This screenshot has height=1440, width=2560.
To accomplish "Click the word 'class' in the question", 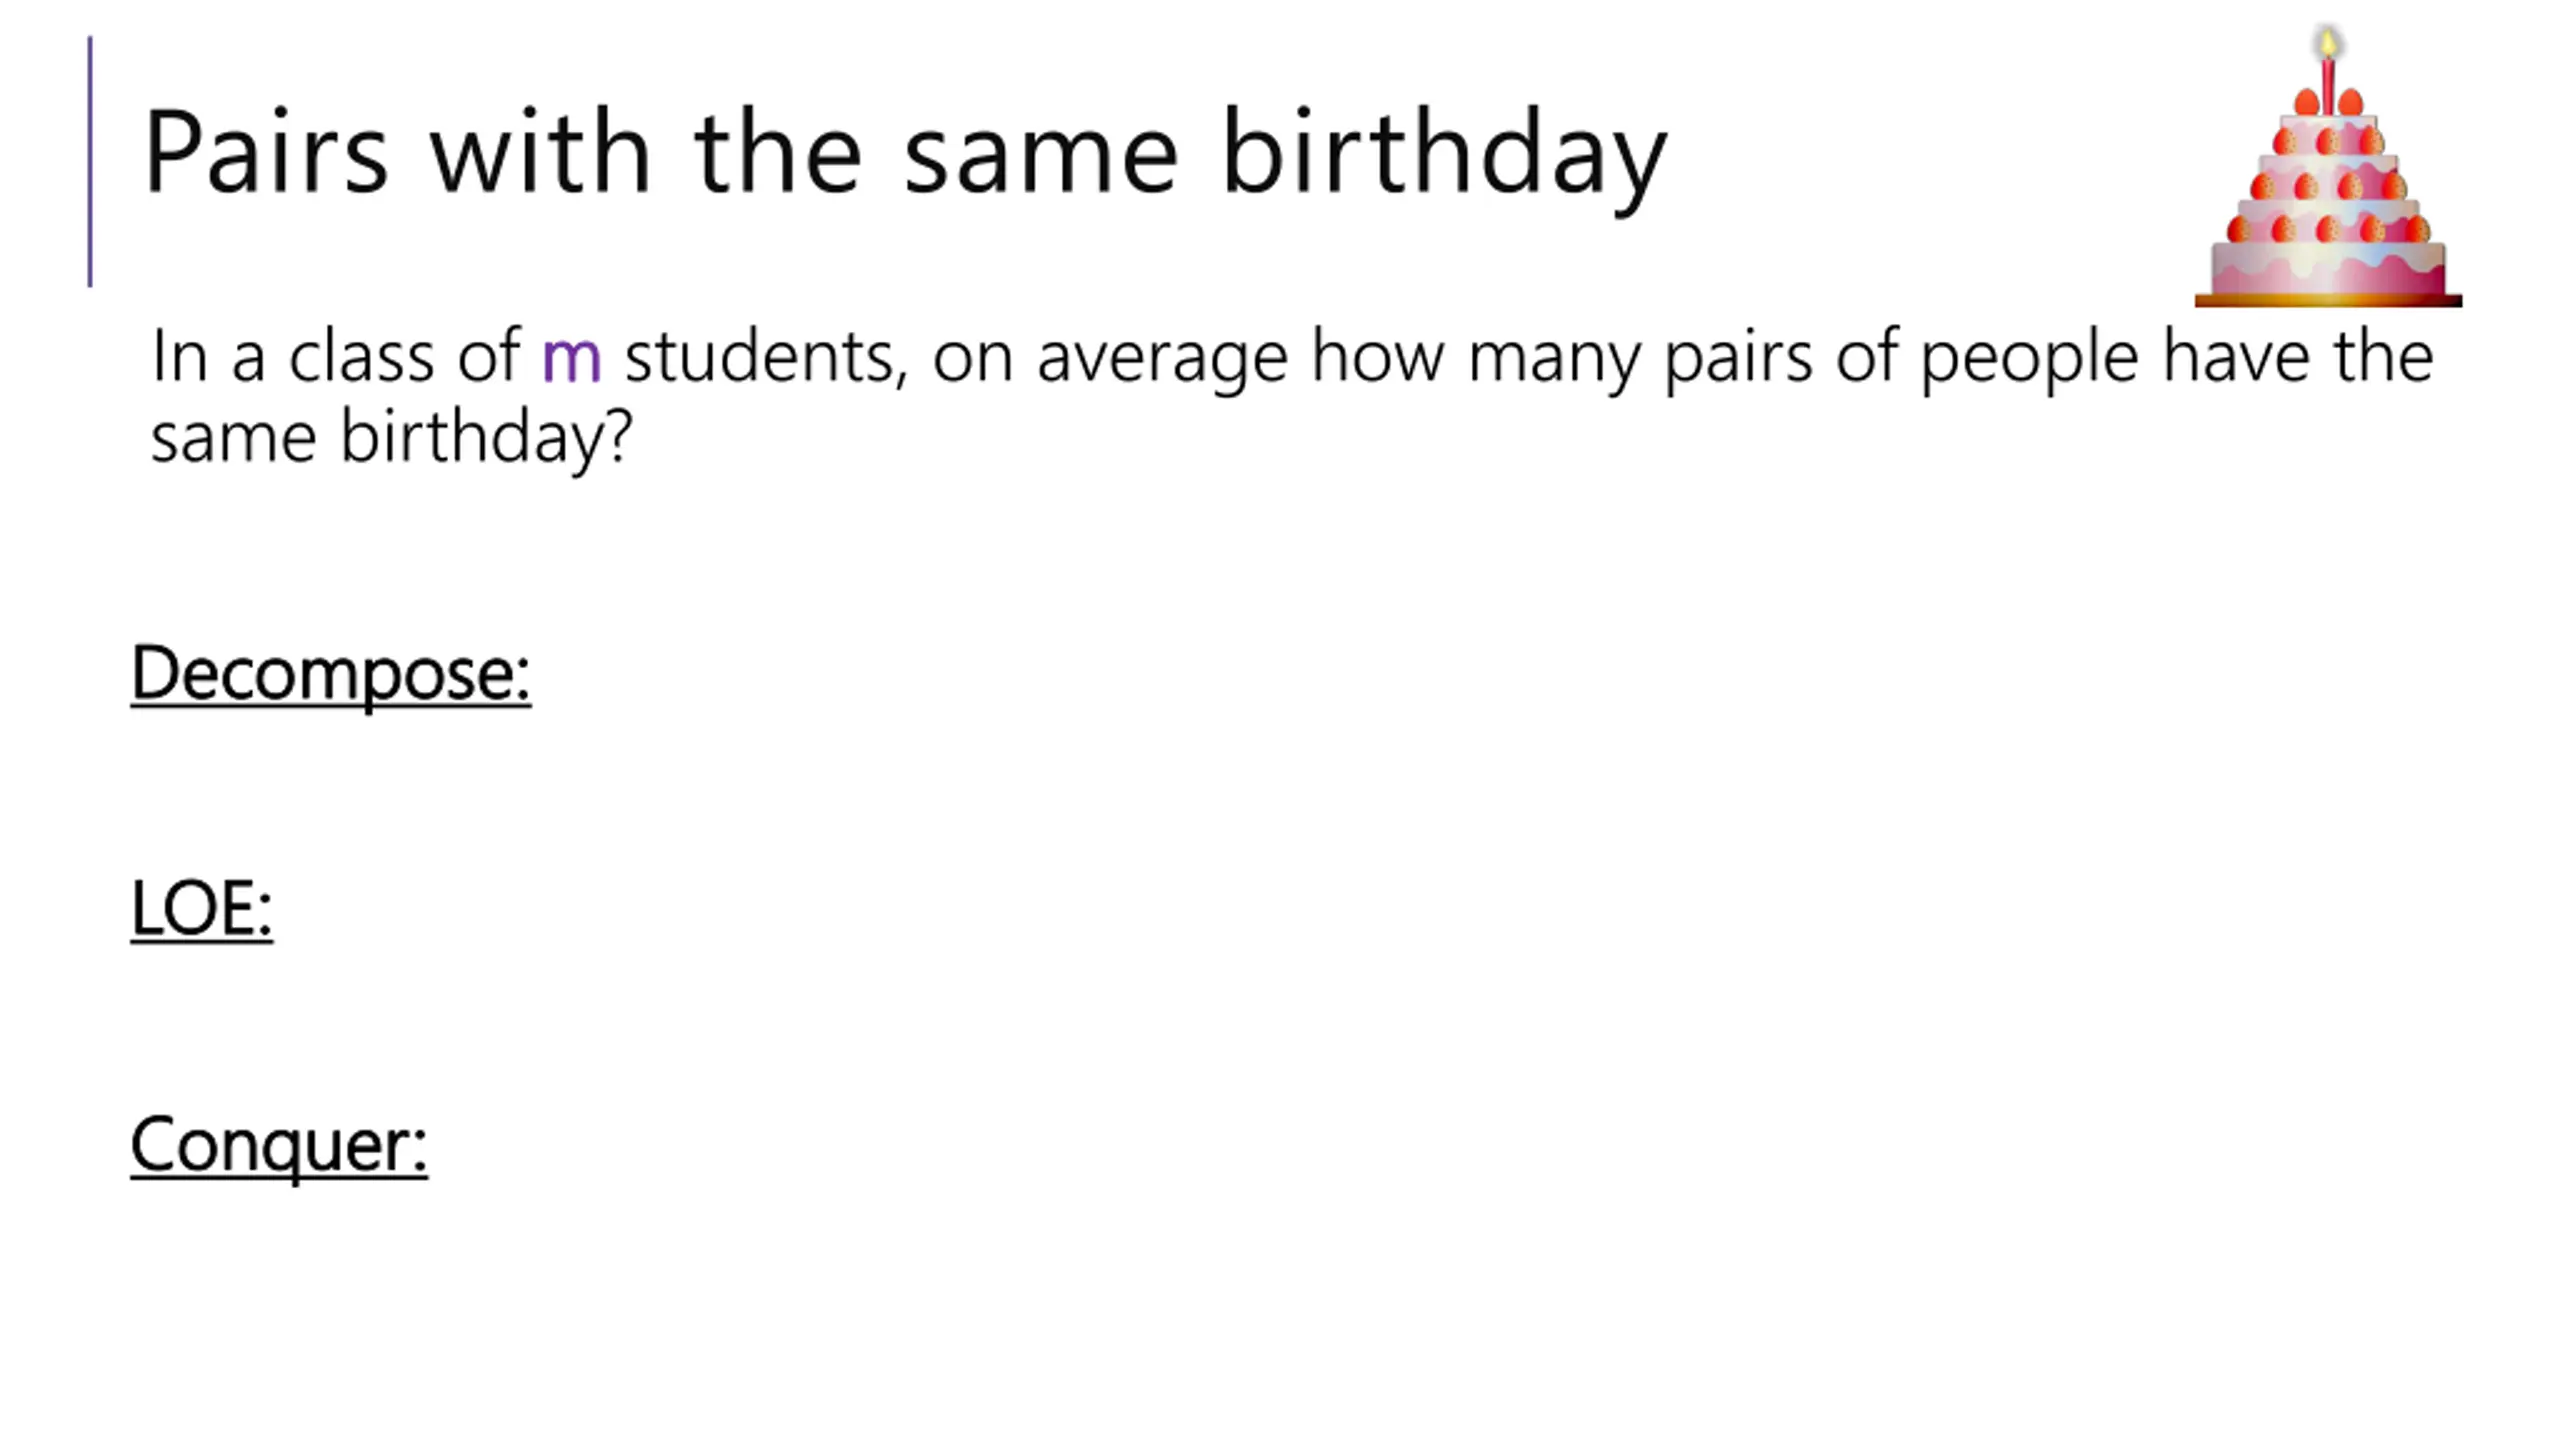I will pyautogui.click(x=362, y=356).
